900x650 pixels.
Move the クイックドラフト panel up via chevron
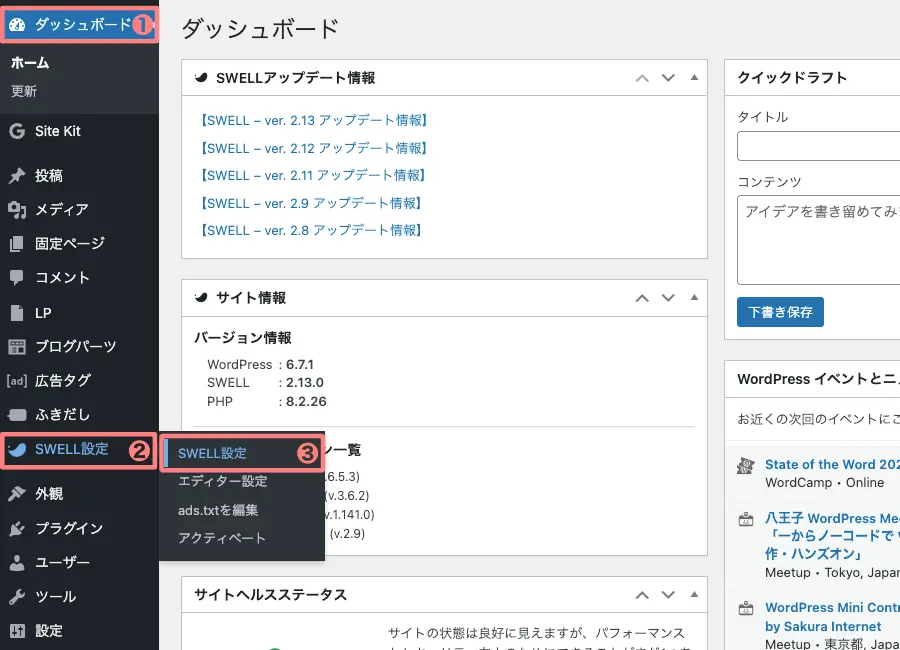click(x=893, y=77)
